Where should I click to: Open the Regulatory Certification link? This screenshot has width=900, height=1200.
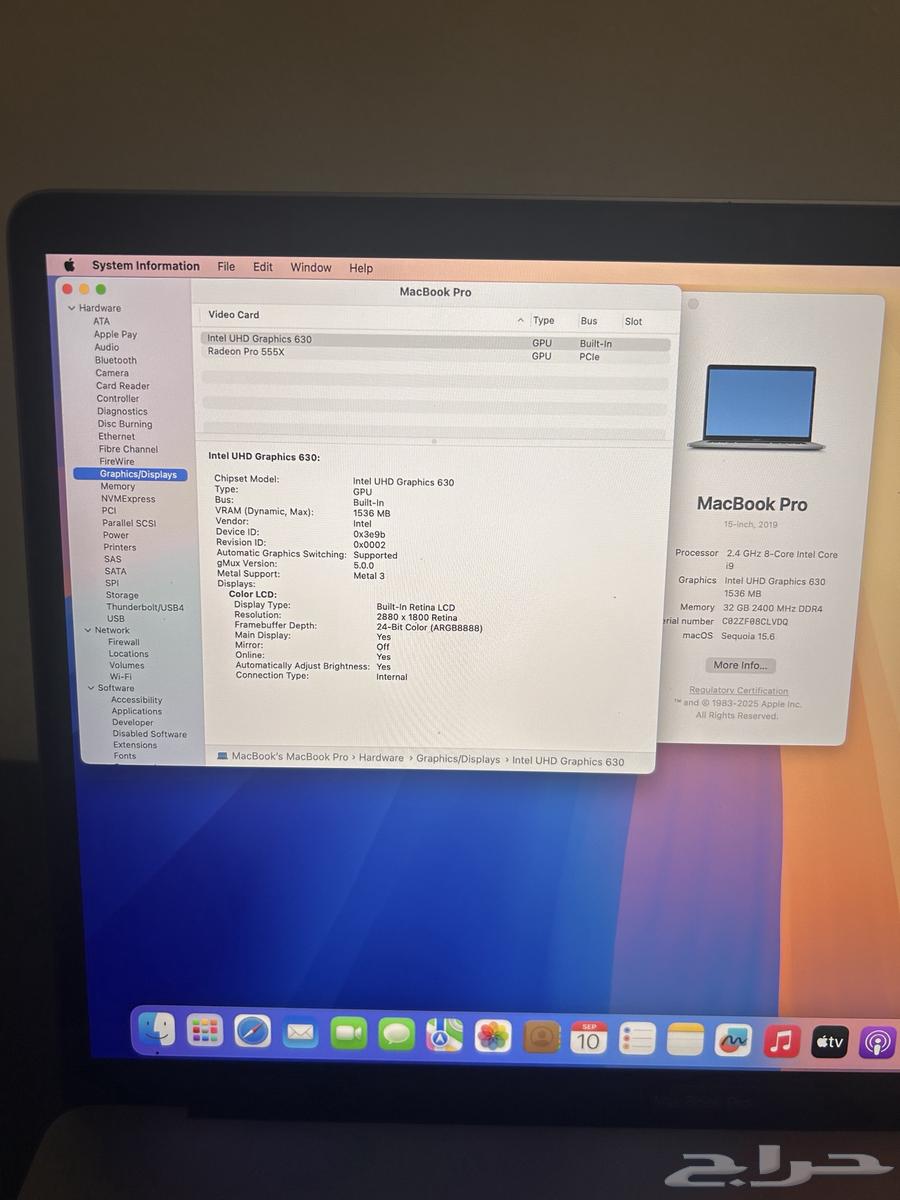point(738,690)
